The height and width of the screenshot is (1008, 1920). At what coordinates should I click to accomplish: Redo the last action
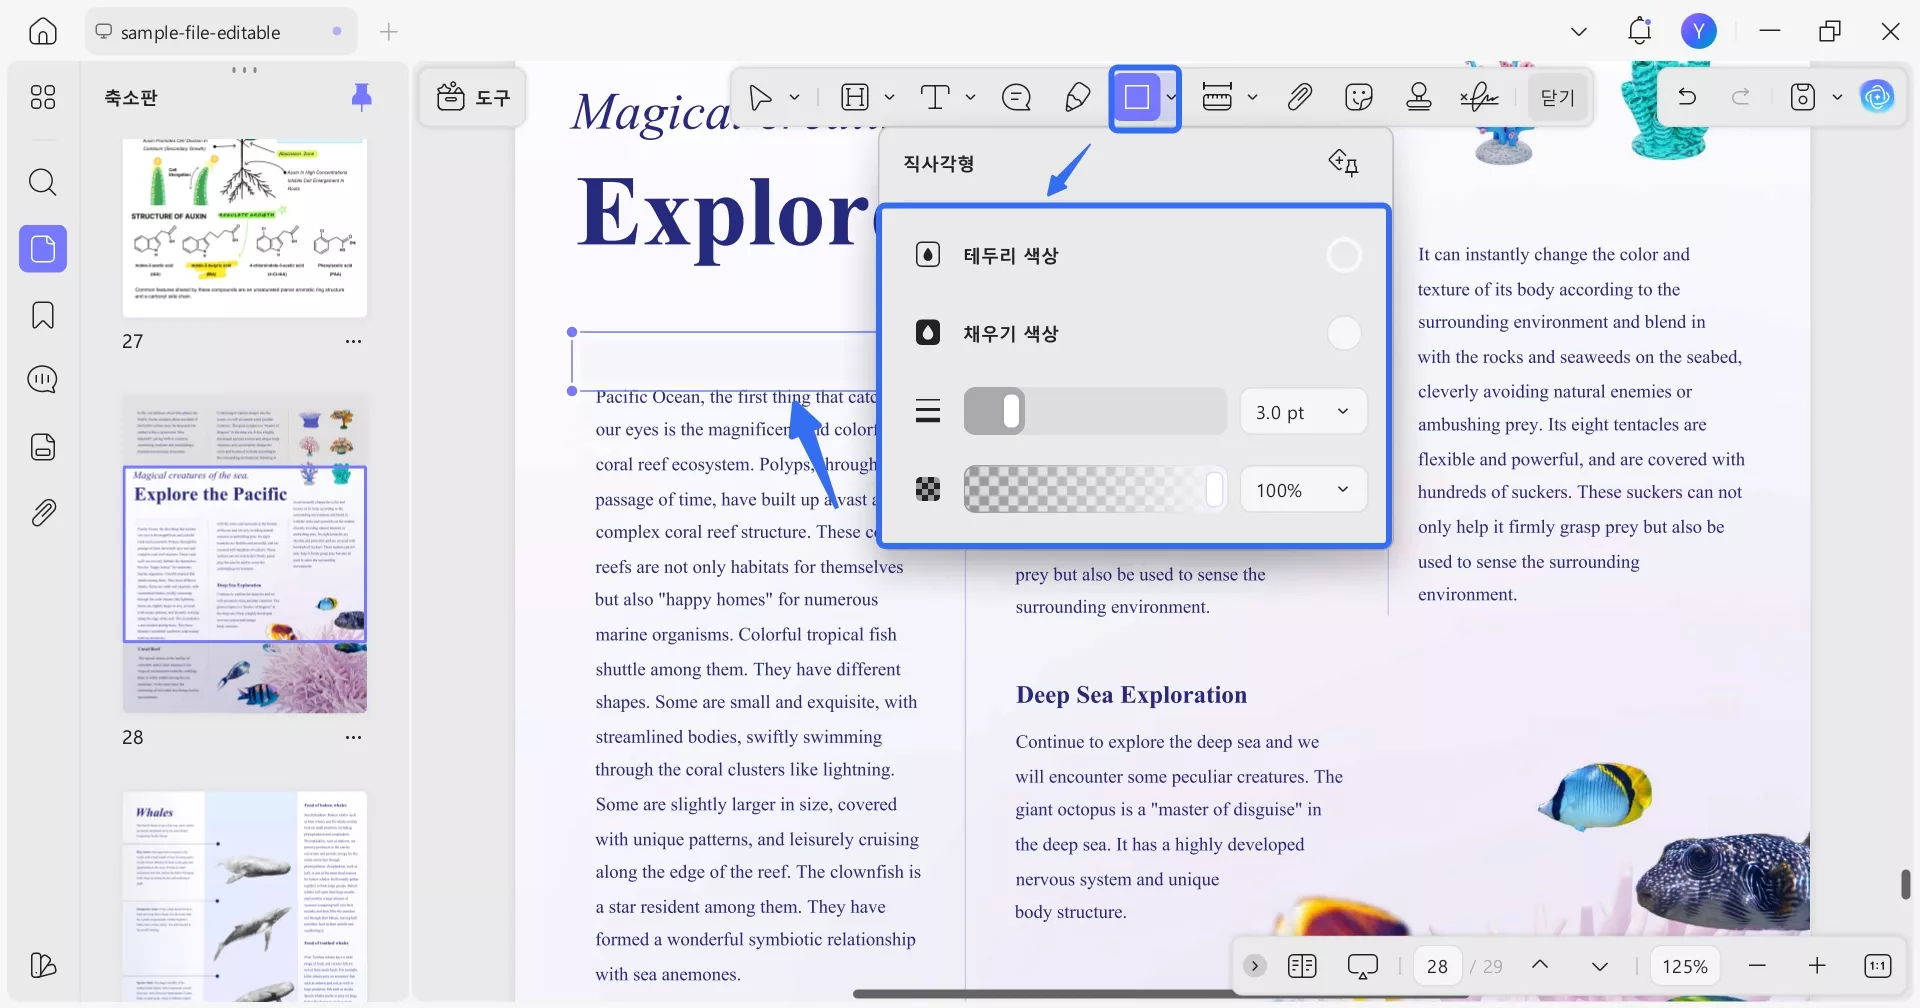1741,97
